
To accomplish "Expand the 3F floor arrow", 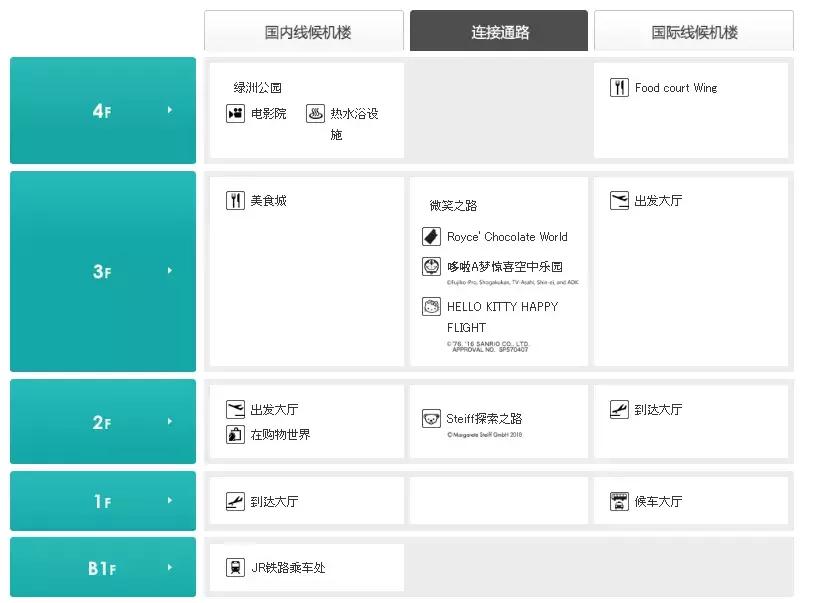I will pos(170,271).
